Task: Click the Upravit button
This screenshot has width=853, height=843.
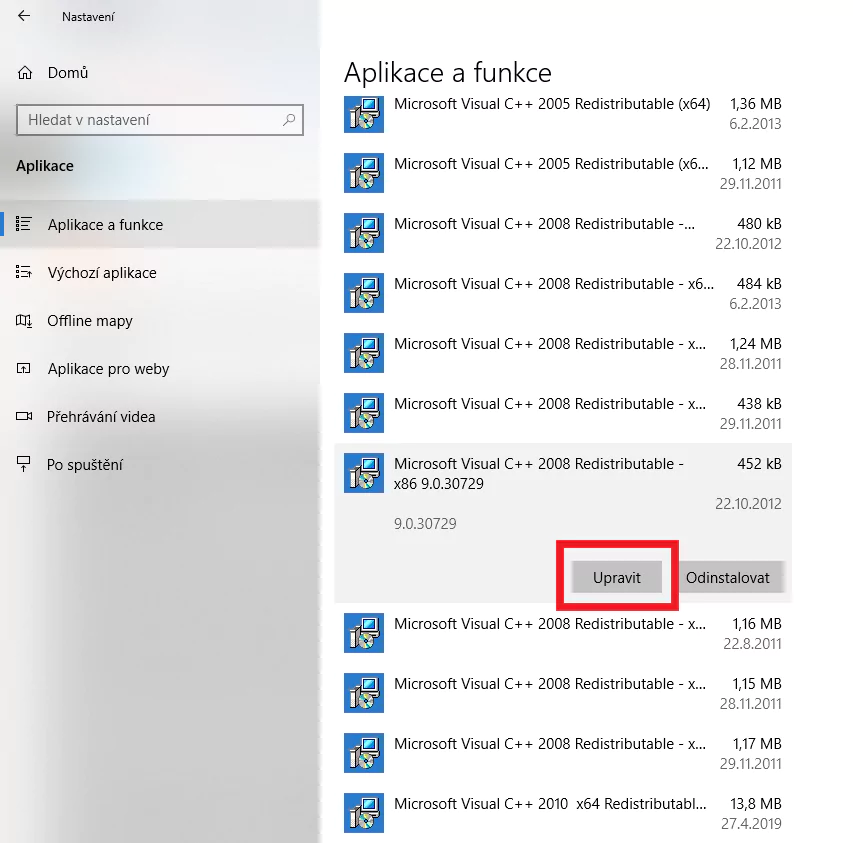Action: (617, 577)
